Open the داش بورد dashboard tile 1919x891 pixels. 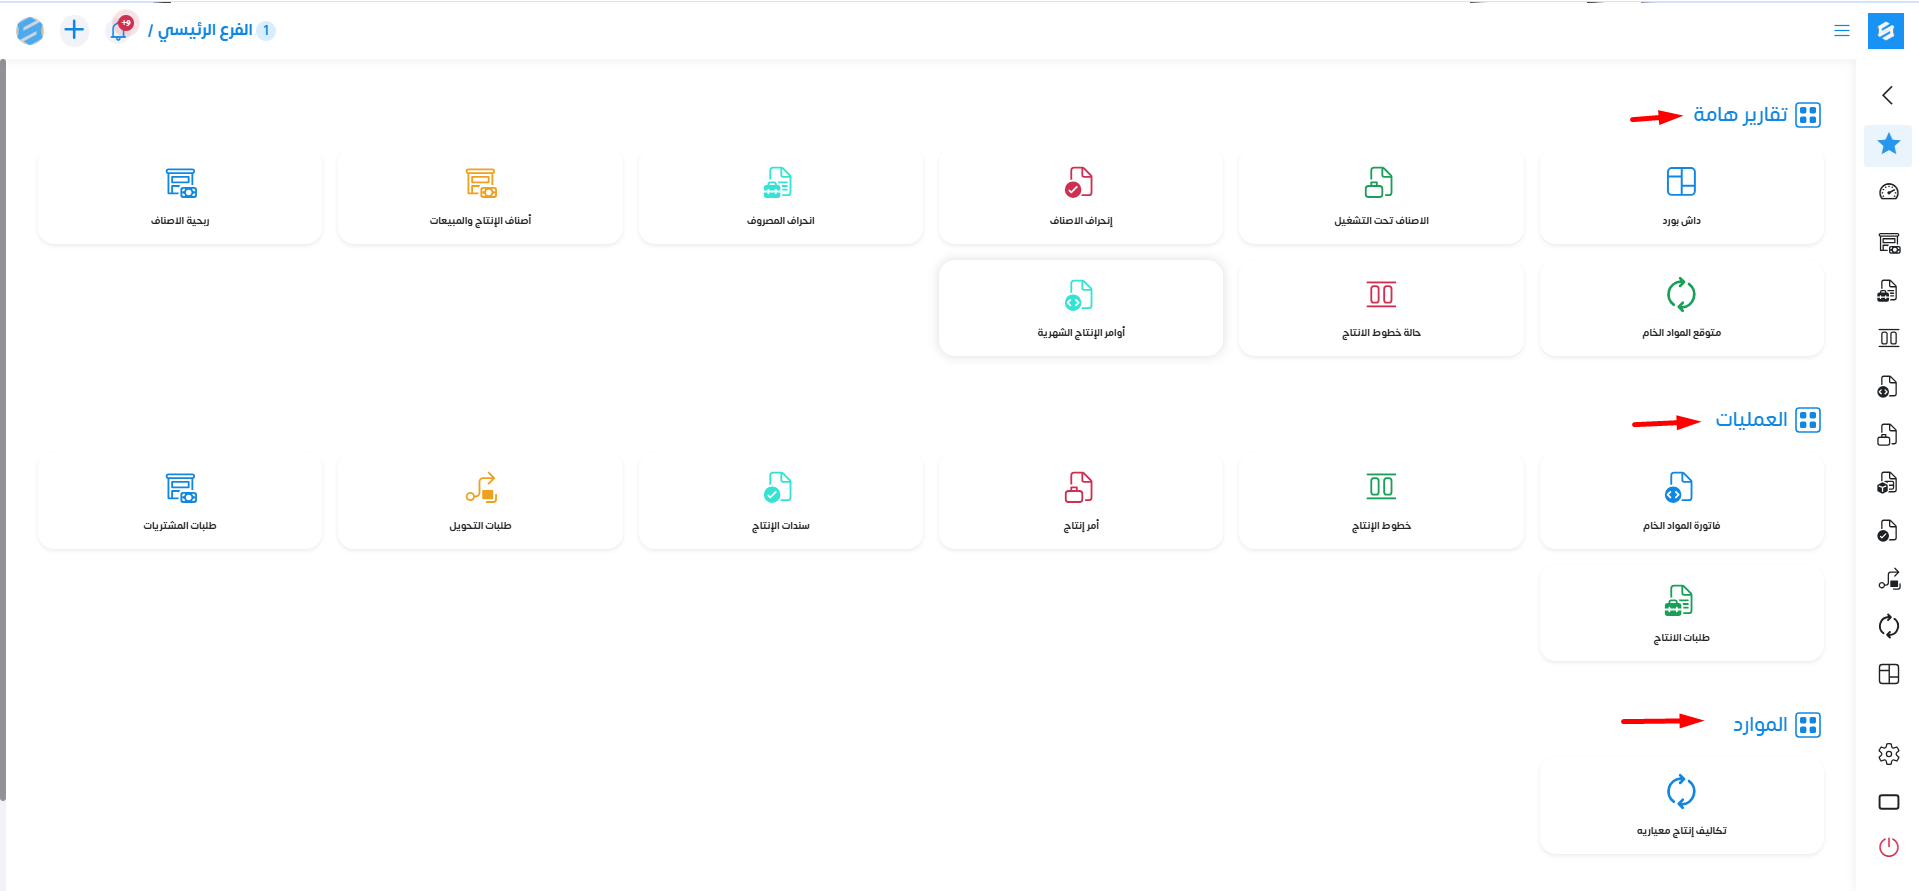click(x=1681, y=196)
